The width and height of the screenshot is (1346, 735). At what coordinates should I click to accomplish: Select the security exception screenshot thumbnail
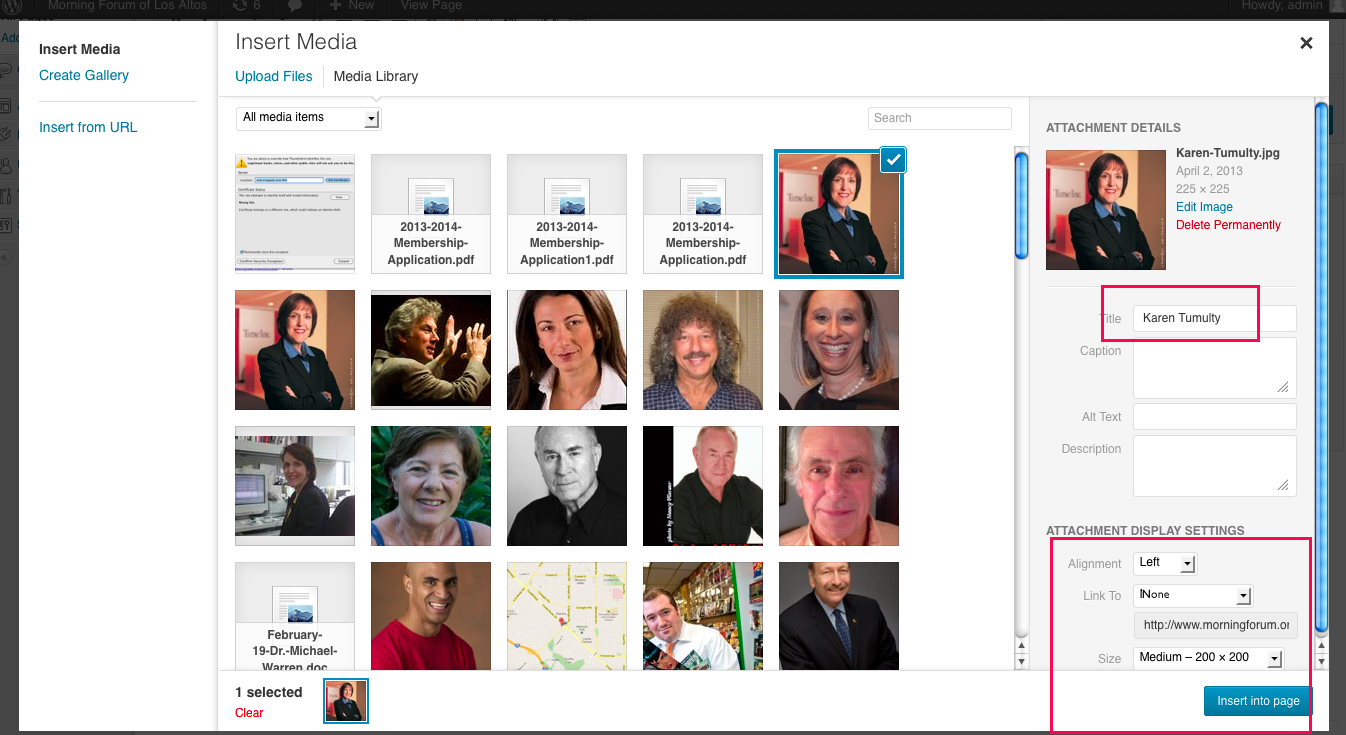coord(295,214)
